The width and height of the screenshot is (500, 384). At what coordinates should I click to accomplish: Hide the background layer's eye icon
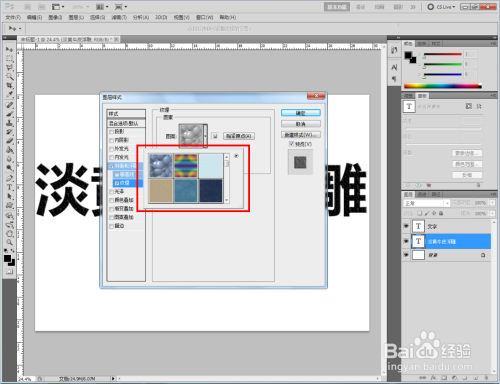tap(406, 255)
